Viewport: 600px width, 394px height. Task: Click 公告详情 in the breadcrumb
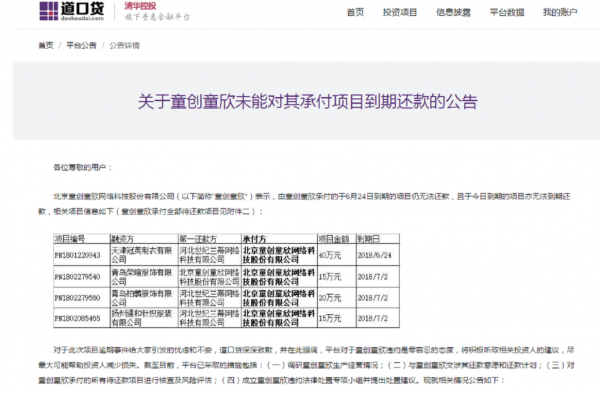click(124, 46)
